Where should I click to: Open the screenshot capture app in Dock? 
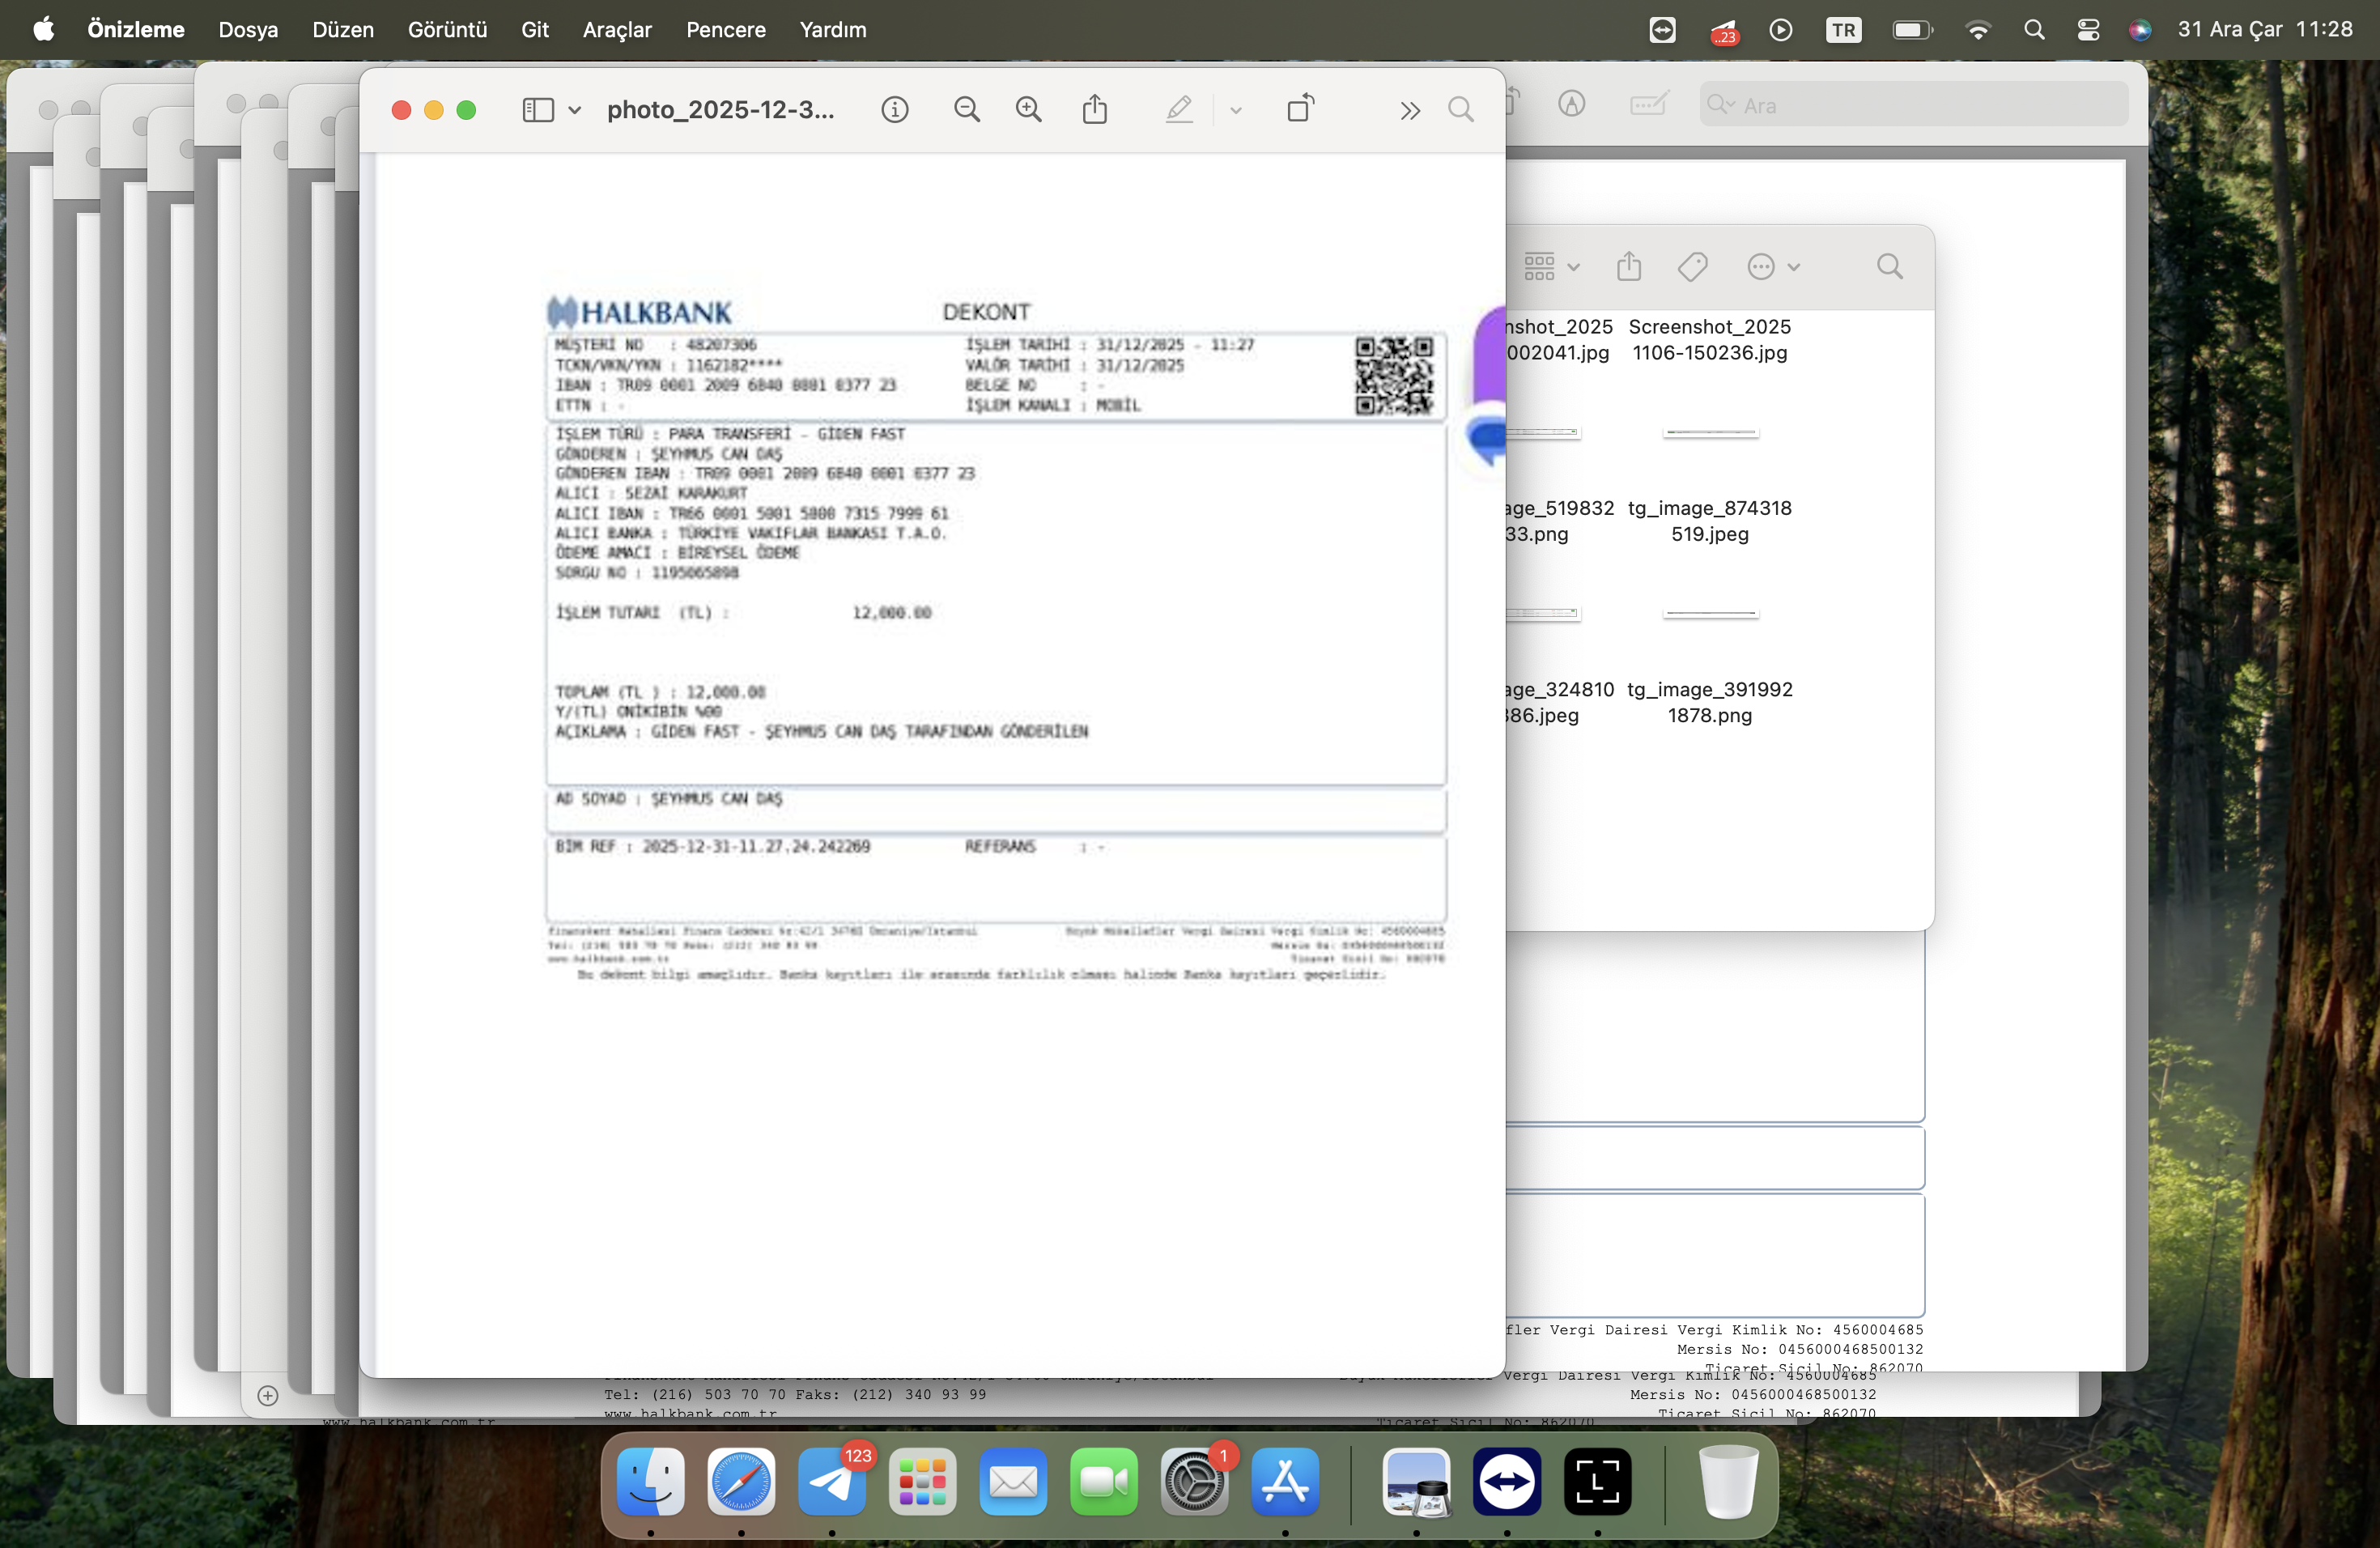pyautogui.click(x=1598, y=1481)
